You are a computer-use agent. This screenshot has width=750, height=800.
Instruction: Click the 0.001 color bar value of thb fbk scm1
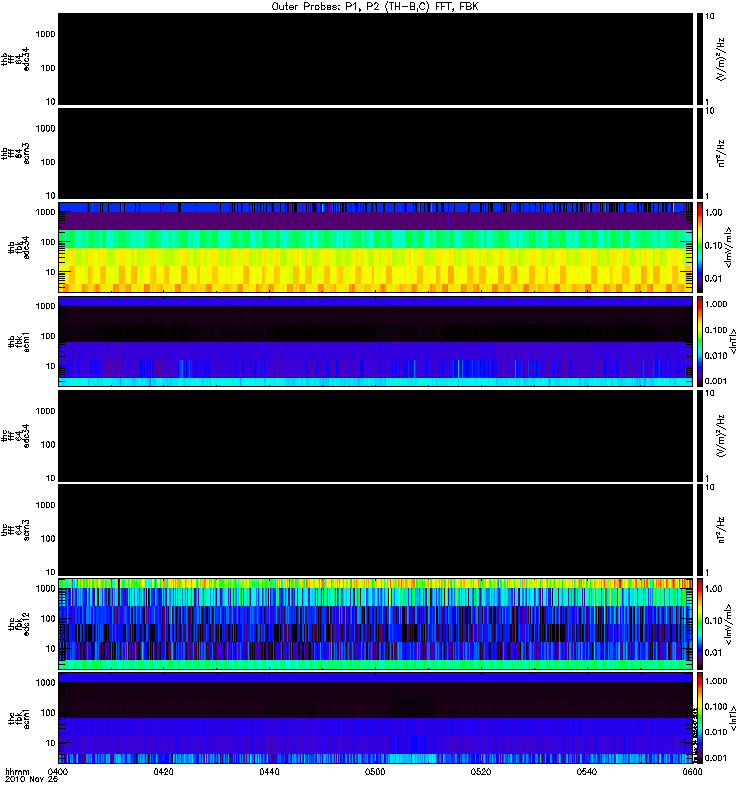tap(716, 381)
